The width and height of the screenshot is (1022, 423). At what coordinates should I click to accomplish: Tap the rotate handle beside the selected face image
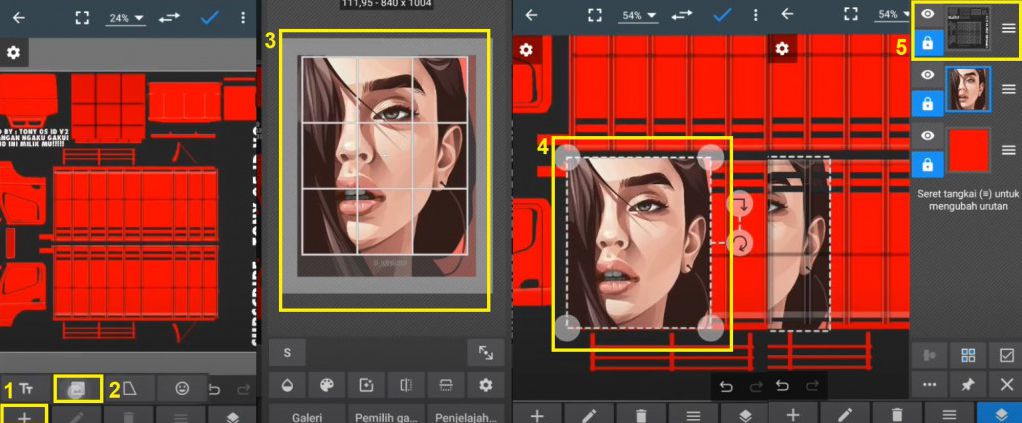click(740, 244)
